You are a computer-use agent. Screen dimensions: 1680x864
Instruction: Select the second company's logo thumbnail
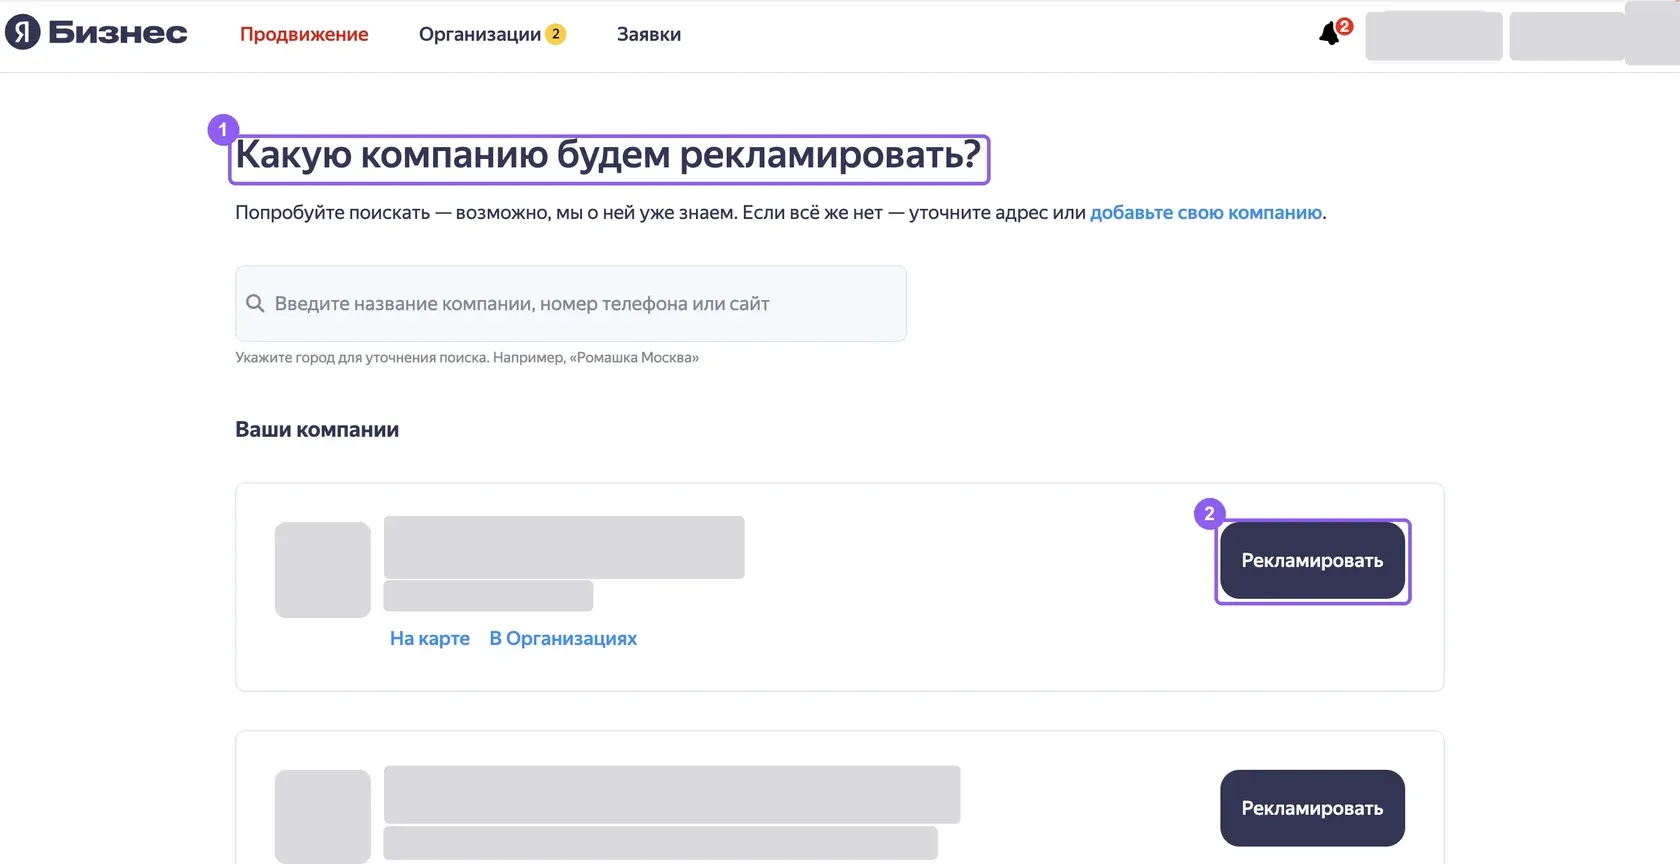[x=323, y=816]
